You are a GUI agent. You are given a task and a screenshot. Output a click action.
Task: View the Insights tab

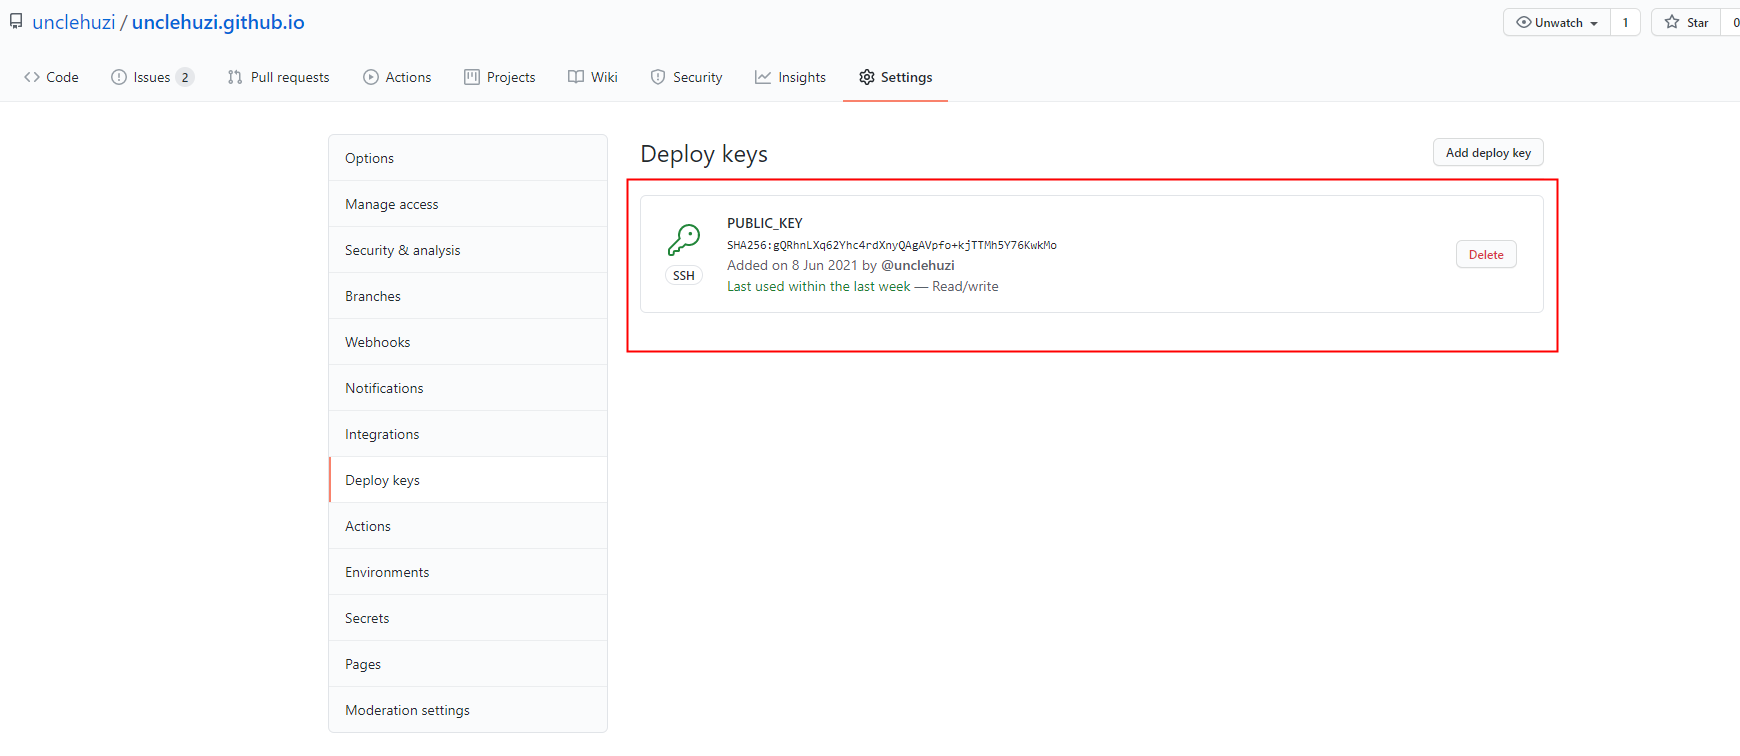790,77
